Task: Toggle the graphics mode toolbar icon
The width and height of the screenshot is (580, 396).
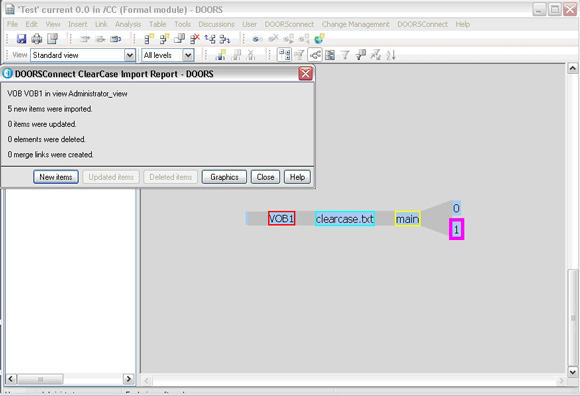Action: [315, 55]
